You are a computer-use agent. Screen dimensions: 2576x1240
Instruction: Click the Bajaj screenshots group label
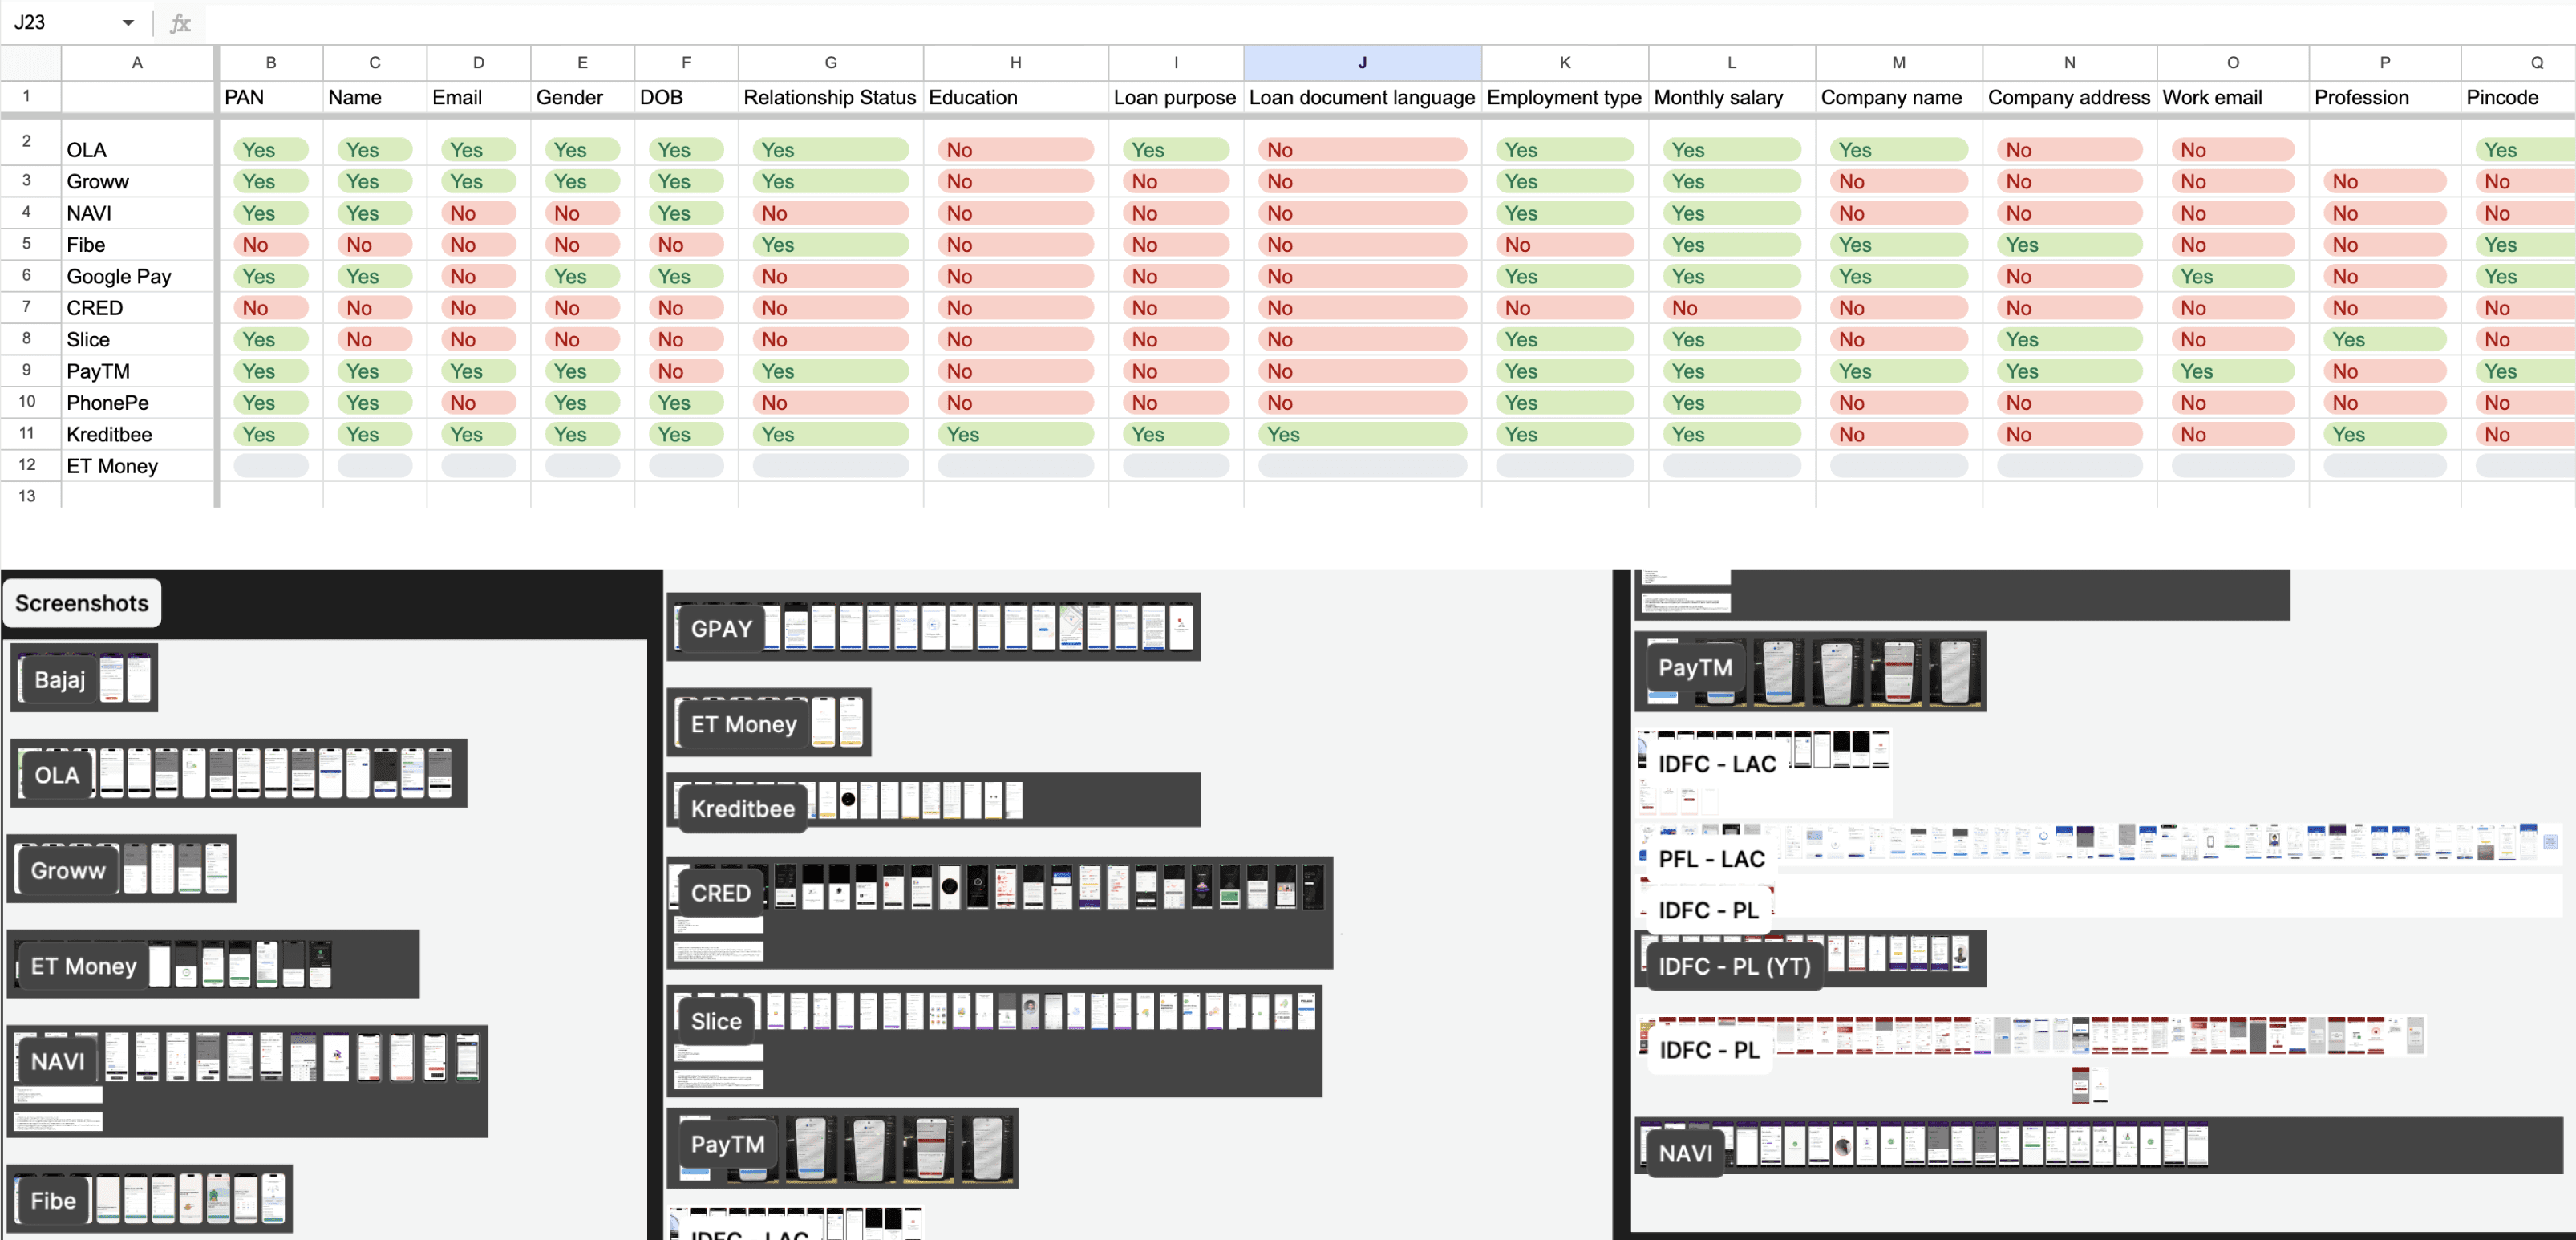click(x=60, y=680)
